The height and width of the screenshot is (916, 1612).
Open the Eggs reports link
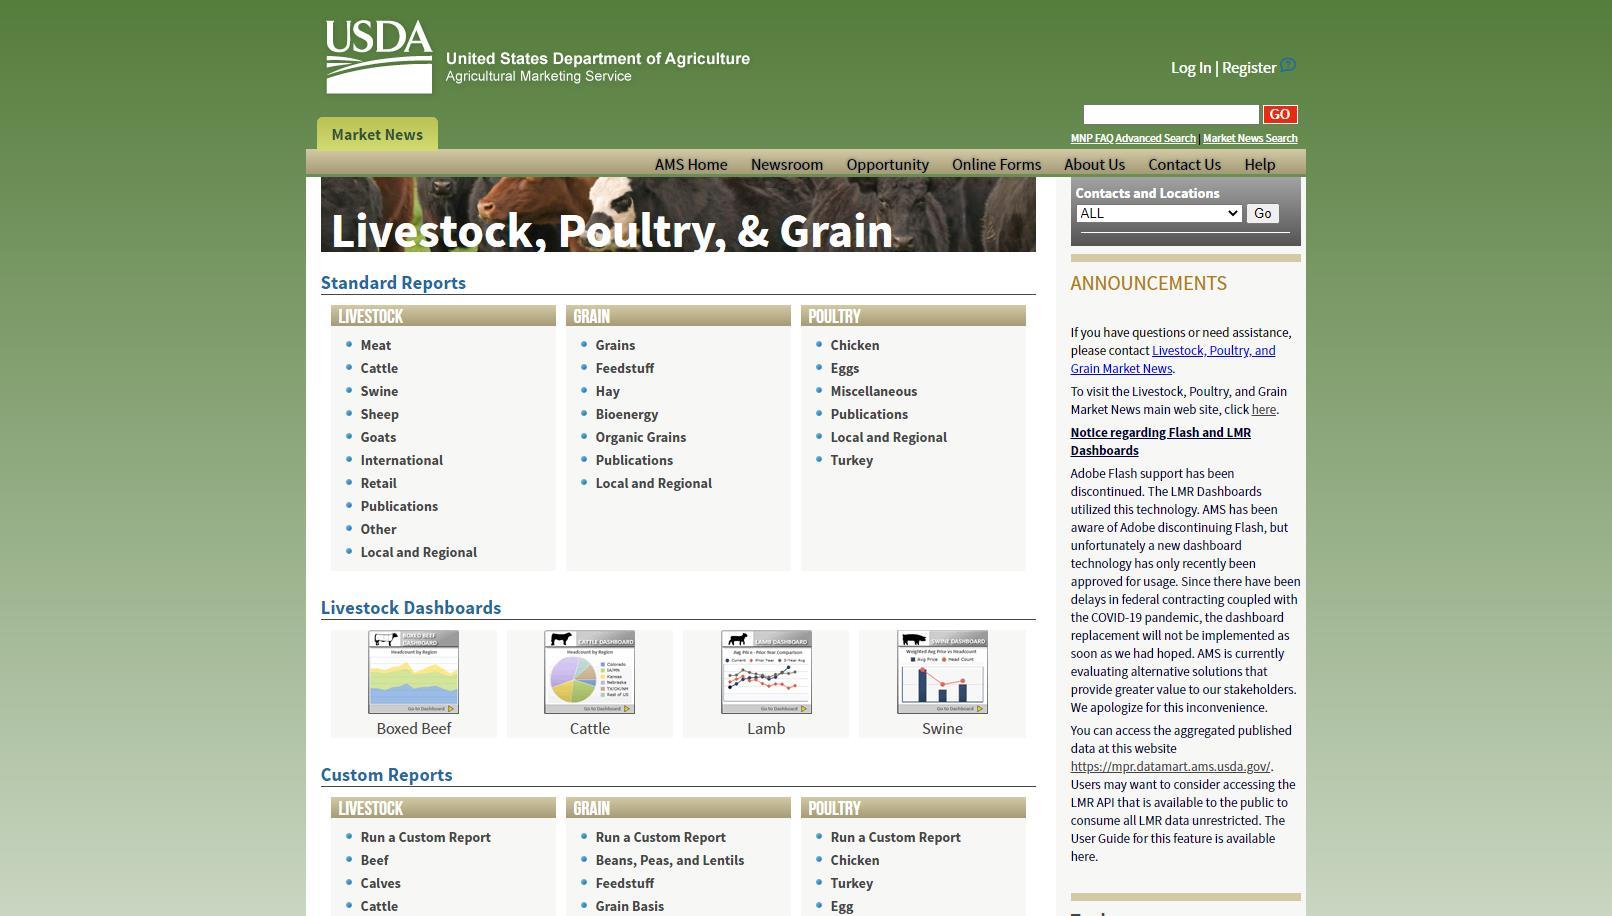pyautogui.click(x=845, y=368)
